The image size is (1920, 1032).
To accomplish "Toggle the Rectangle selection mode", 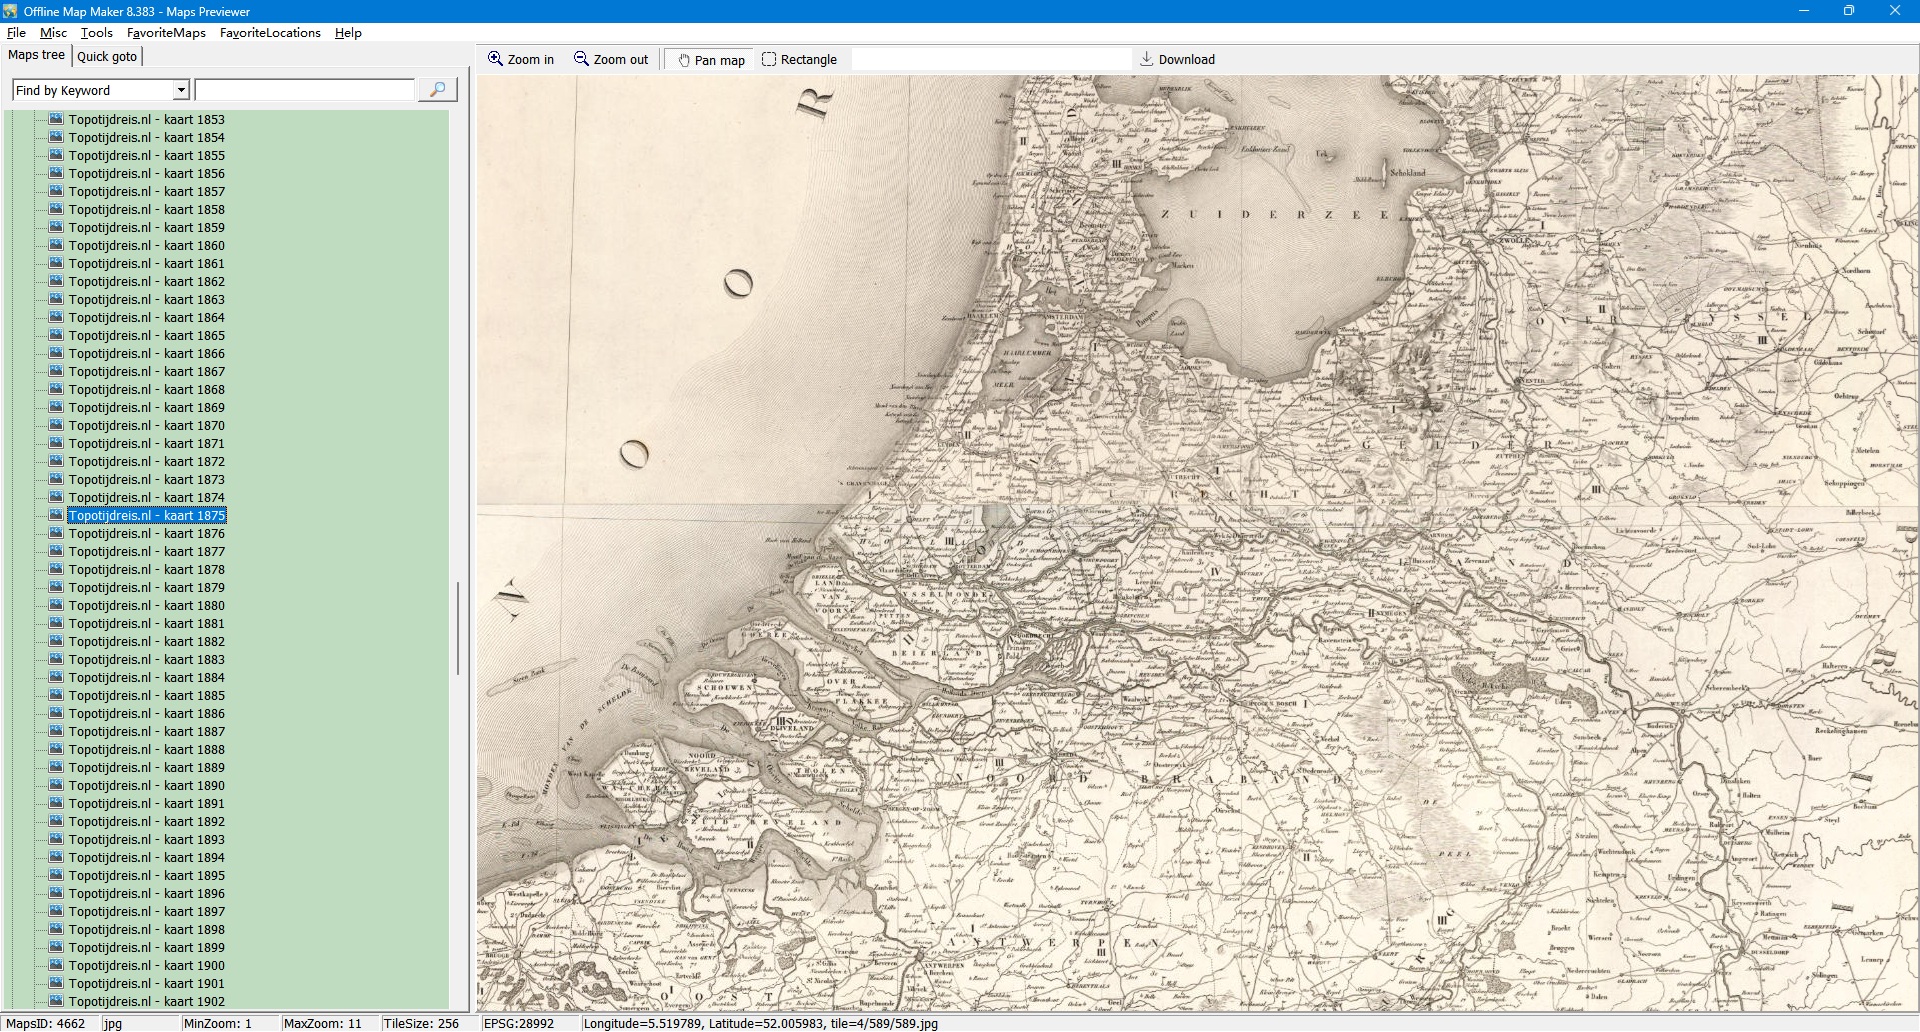I will click(x=799, y=60).
